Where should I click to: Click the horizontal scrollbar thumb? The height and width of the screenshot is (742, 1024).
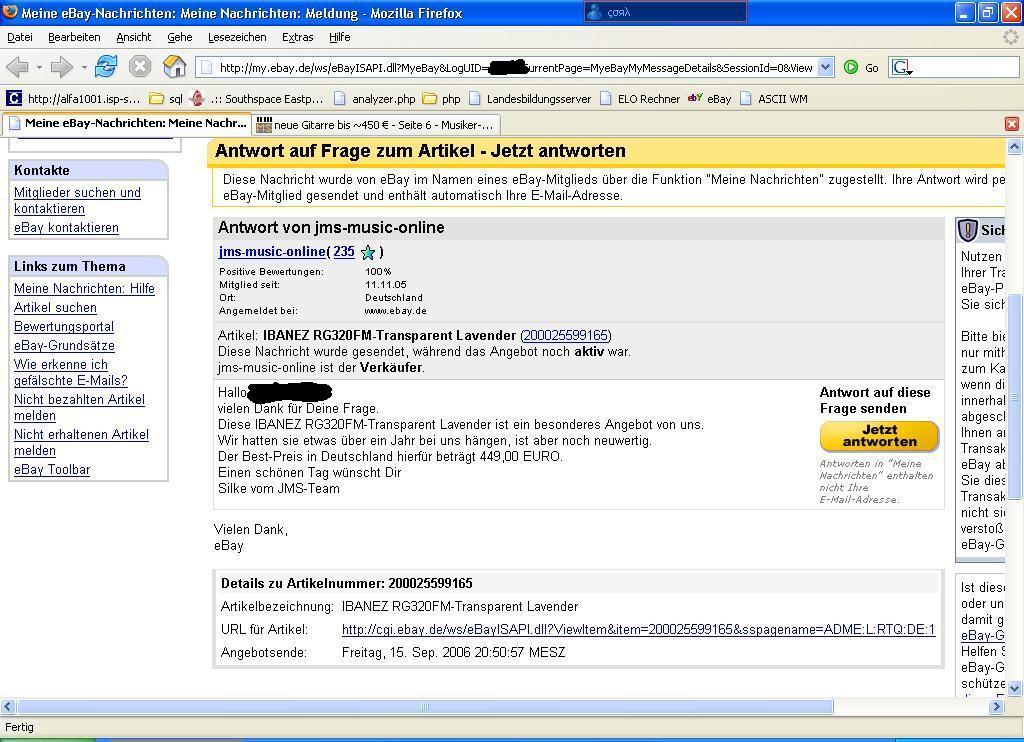tap(424, 707)
